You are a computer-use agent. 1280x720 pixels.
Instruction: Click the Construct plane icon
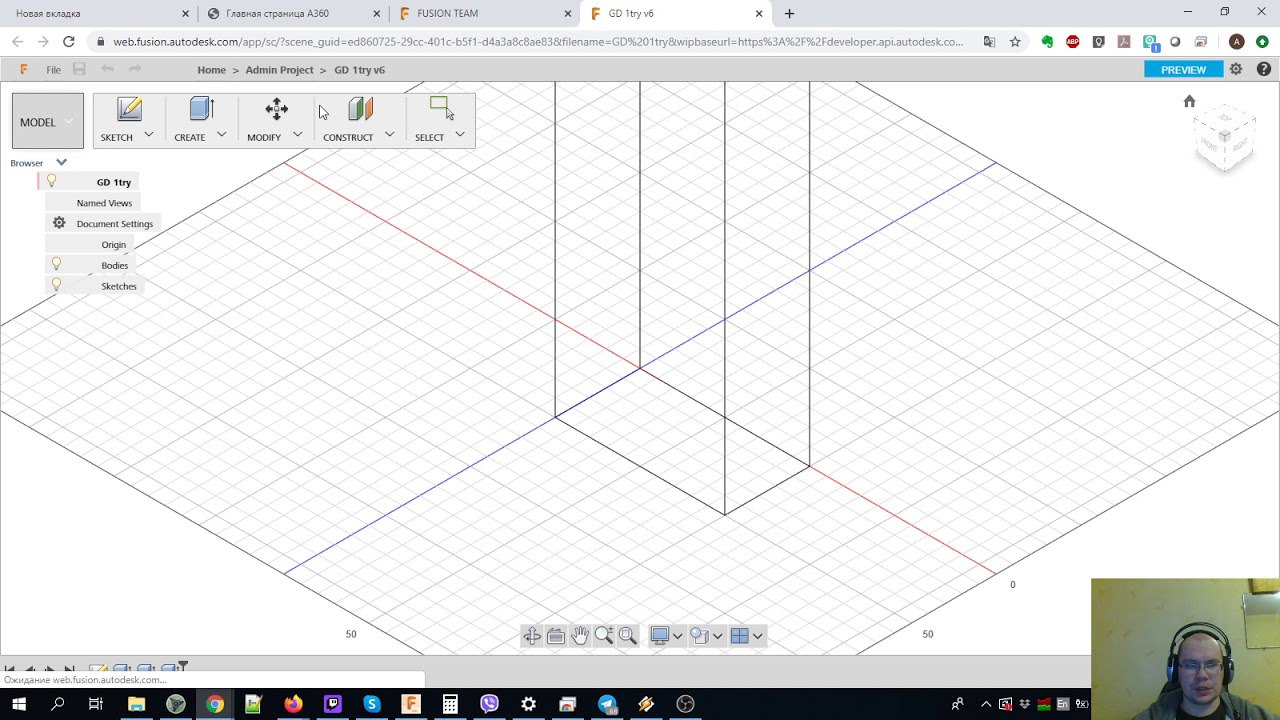360,109
